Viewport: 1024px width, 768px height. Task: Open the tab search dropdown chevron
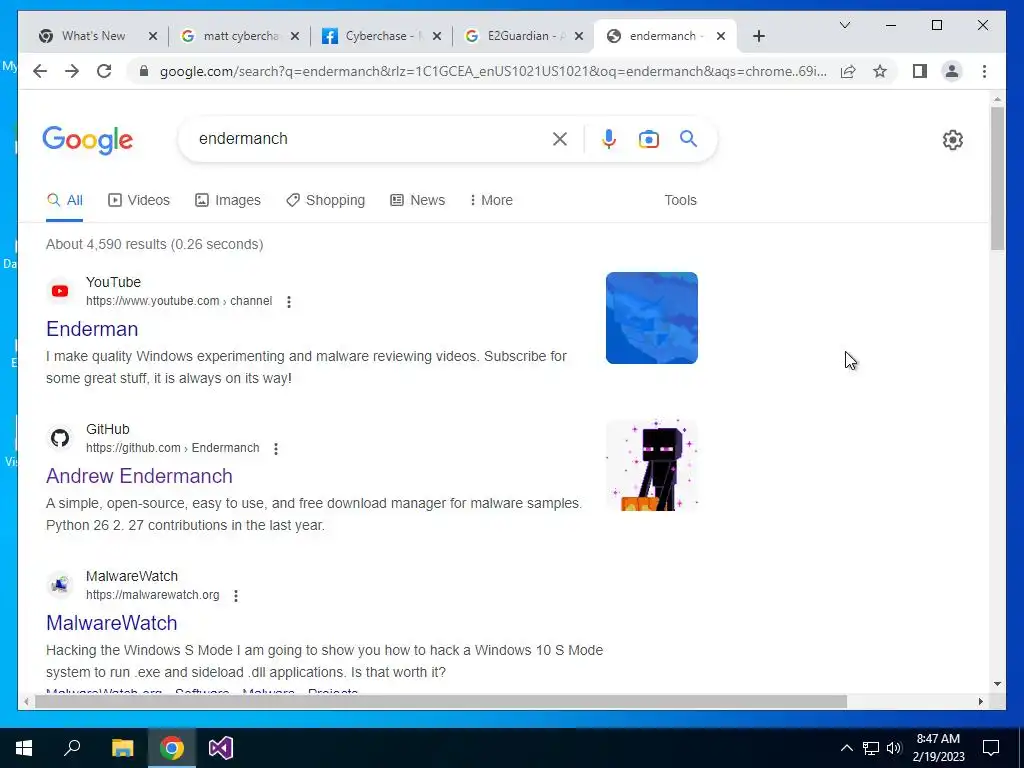coord(844,25)
